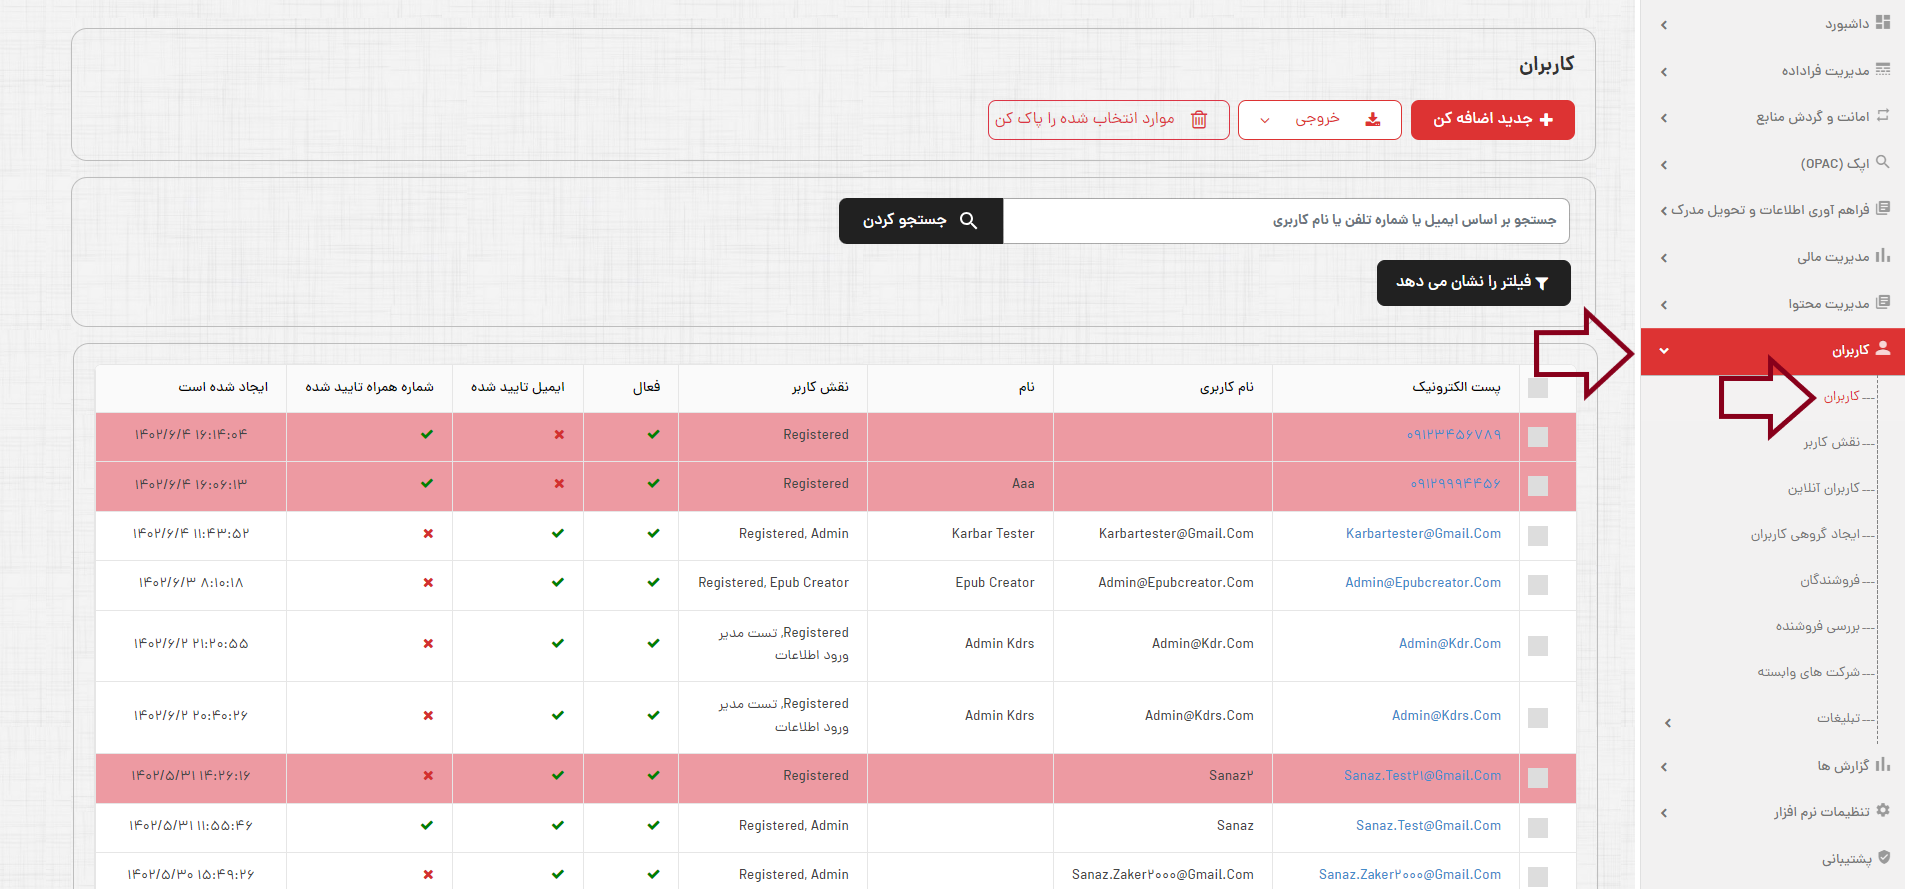The height and width of the screenshot is (889, 1910).
Task: Open the Admin@Kdr.Com email link
Action: pos(1449,644)
